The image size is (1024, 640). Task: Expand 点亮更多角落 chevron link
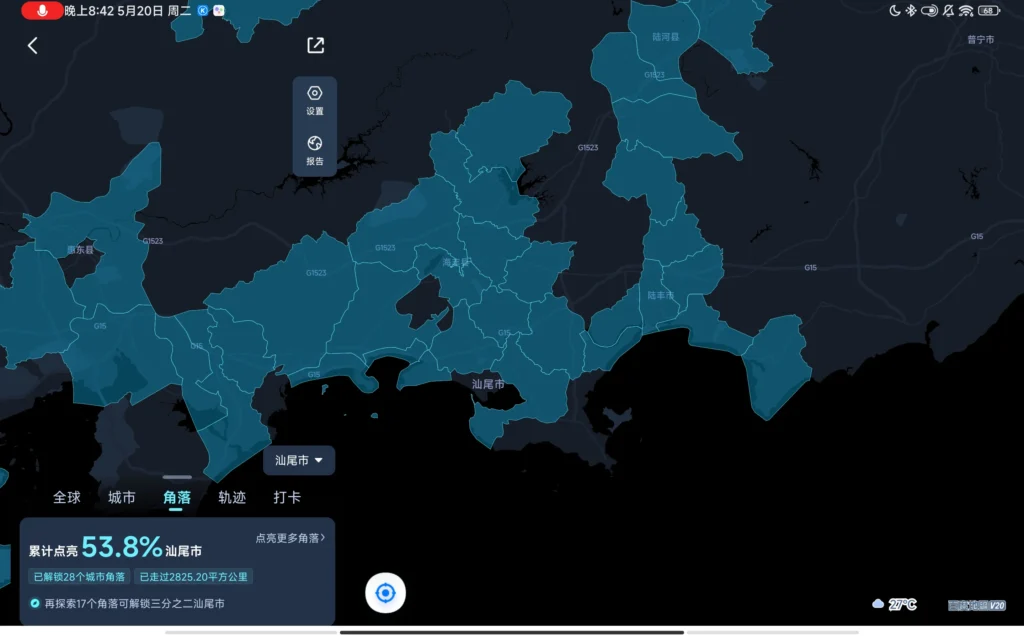coord(290,538)
